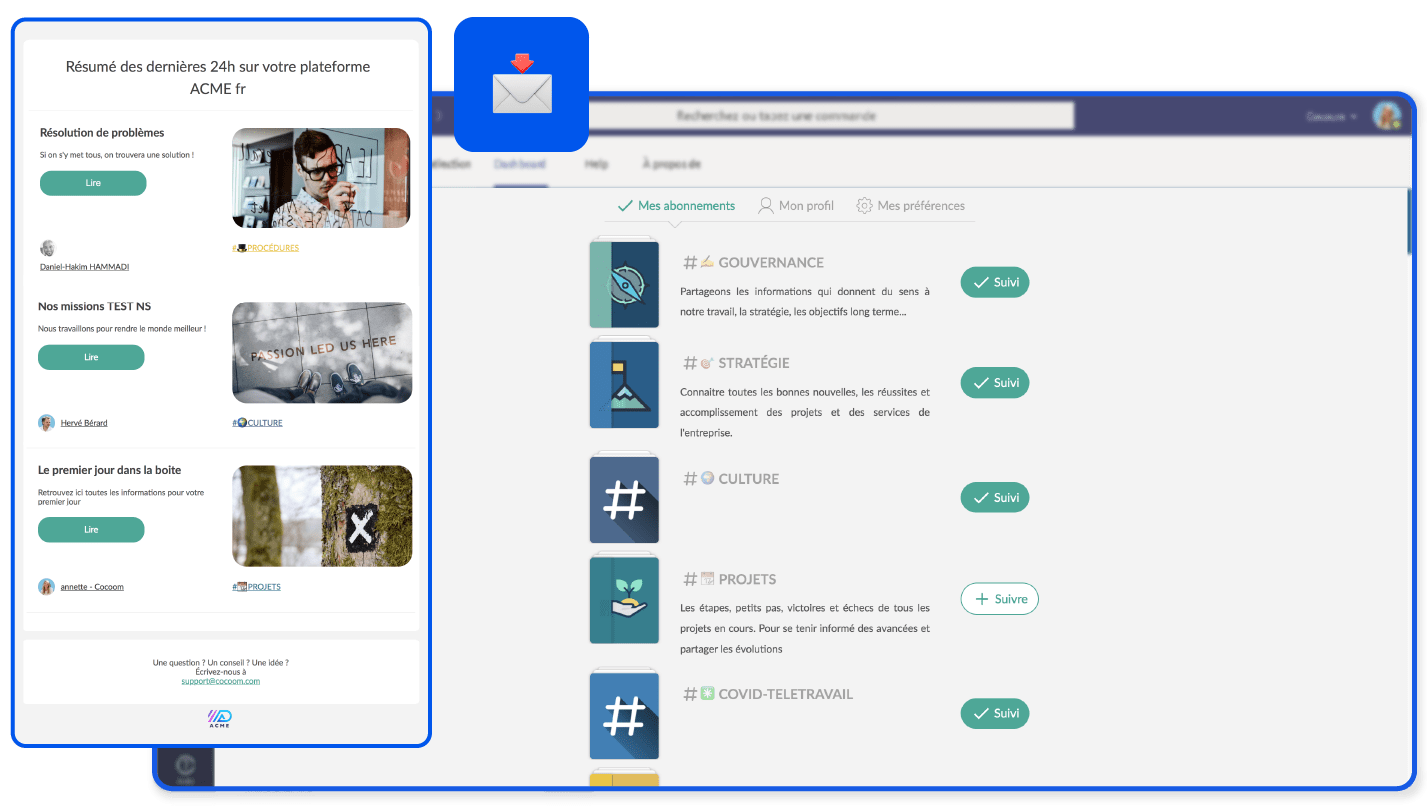Open the #CULTURE link in email

257,423
